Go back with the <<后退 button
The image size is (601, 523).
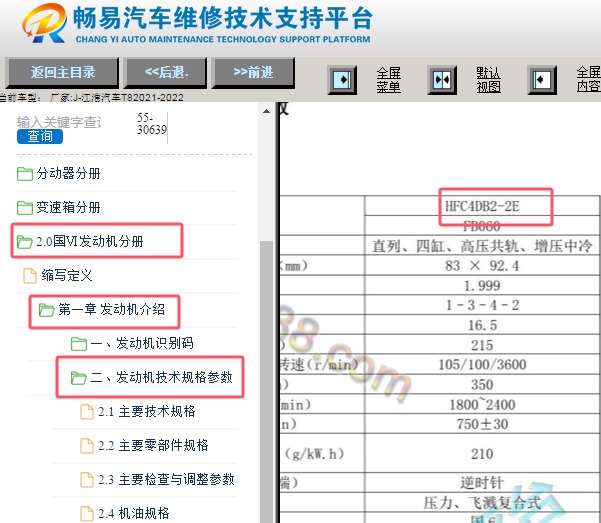pos(165,72)
